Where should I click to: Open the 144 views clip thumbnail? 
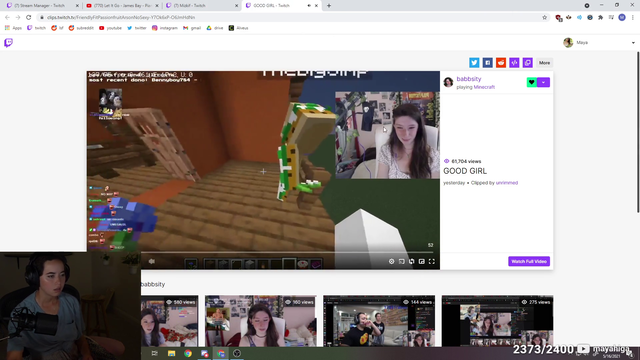coord(379,321)
